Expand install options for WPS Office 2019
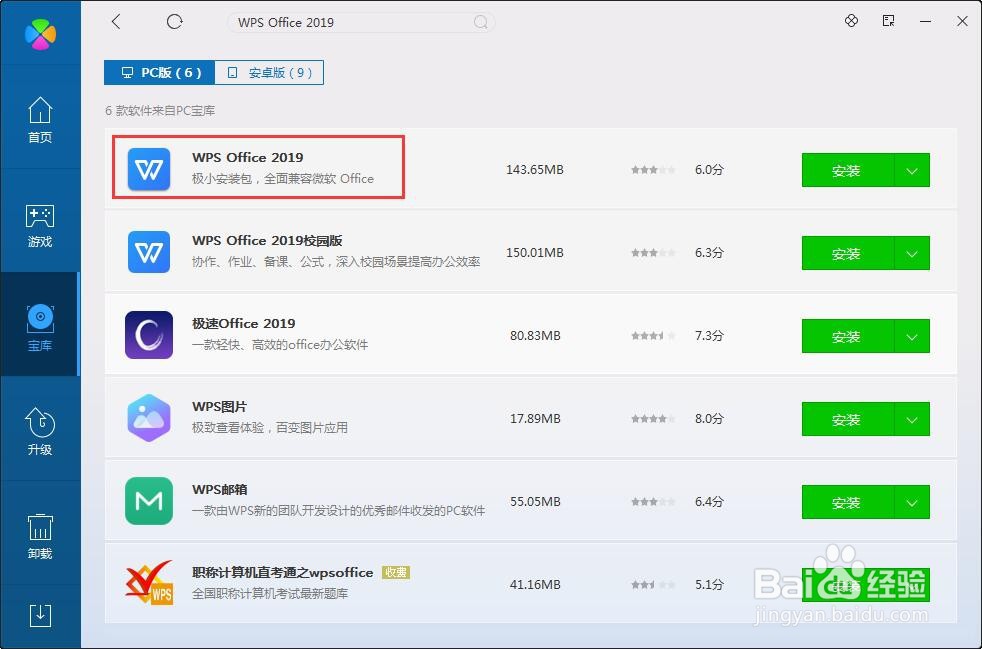 [912, 170]
